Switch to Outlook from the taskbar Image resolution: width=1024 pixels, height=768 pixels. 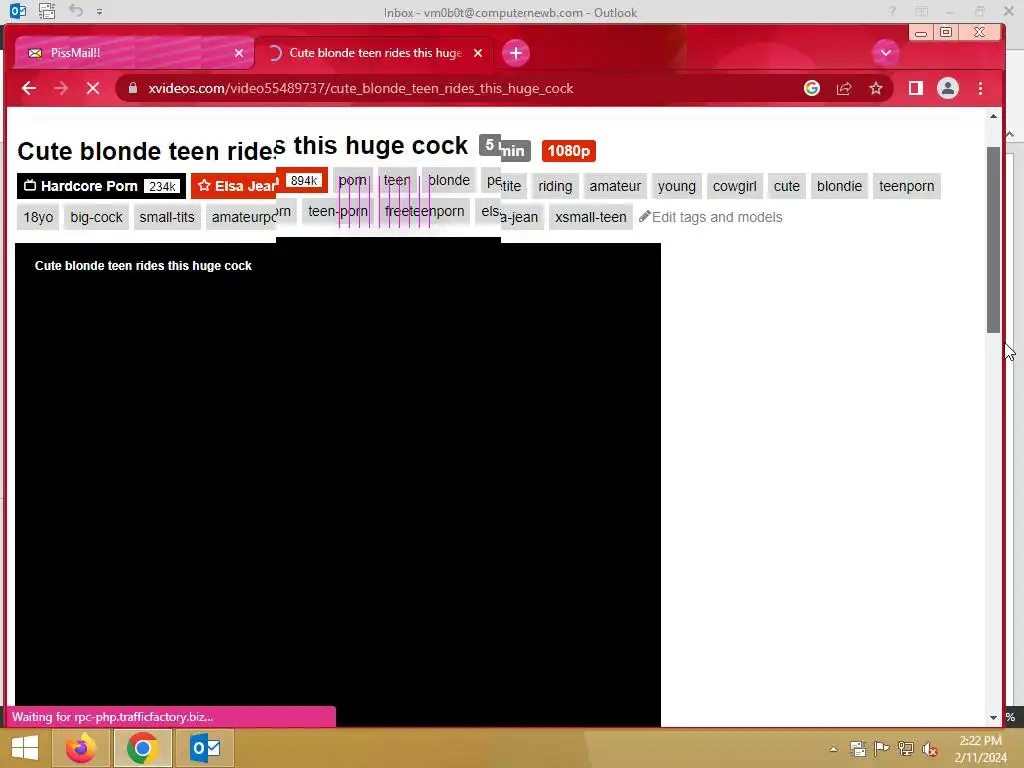(205, 748)
